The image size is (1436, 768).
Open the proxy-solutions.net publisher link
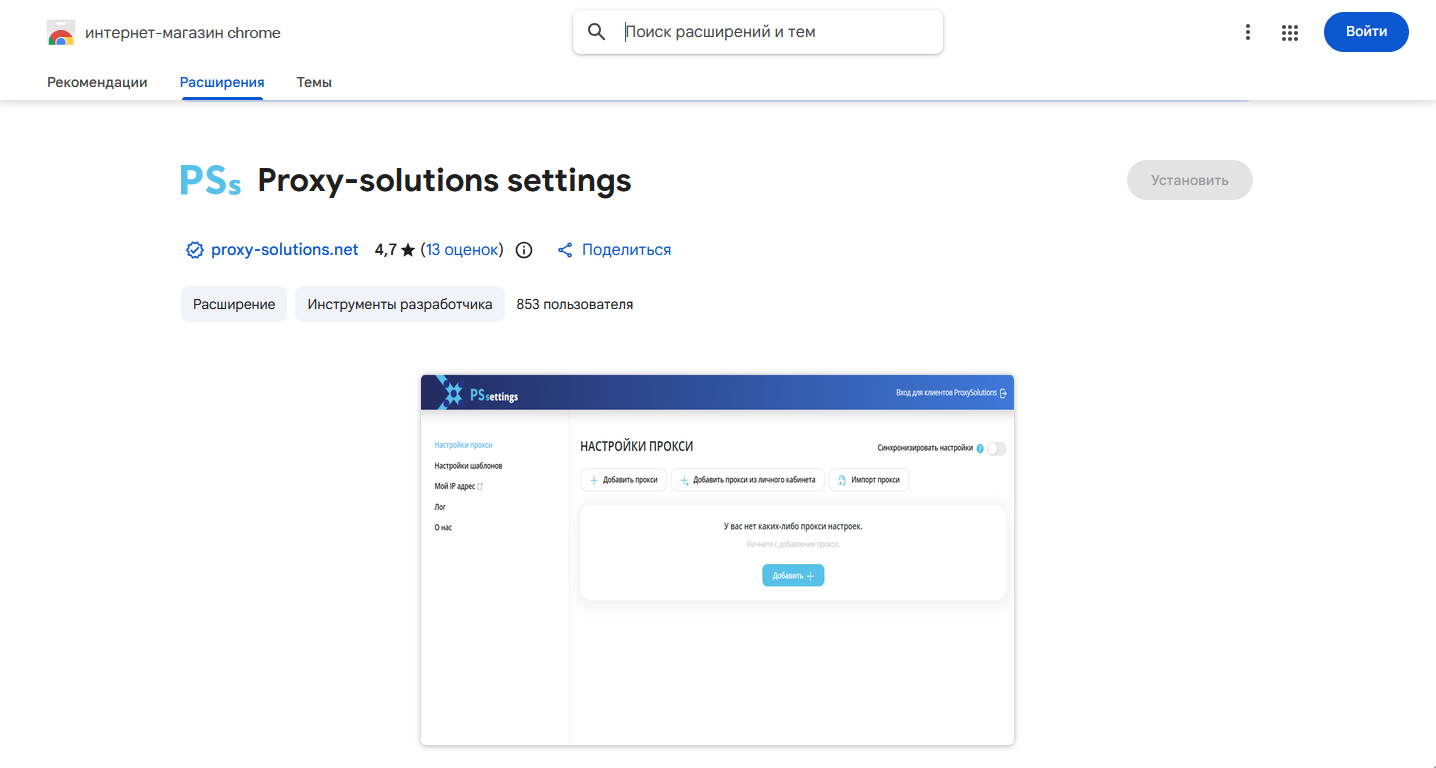coord(284,250)
